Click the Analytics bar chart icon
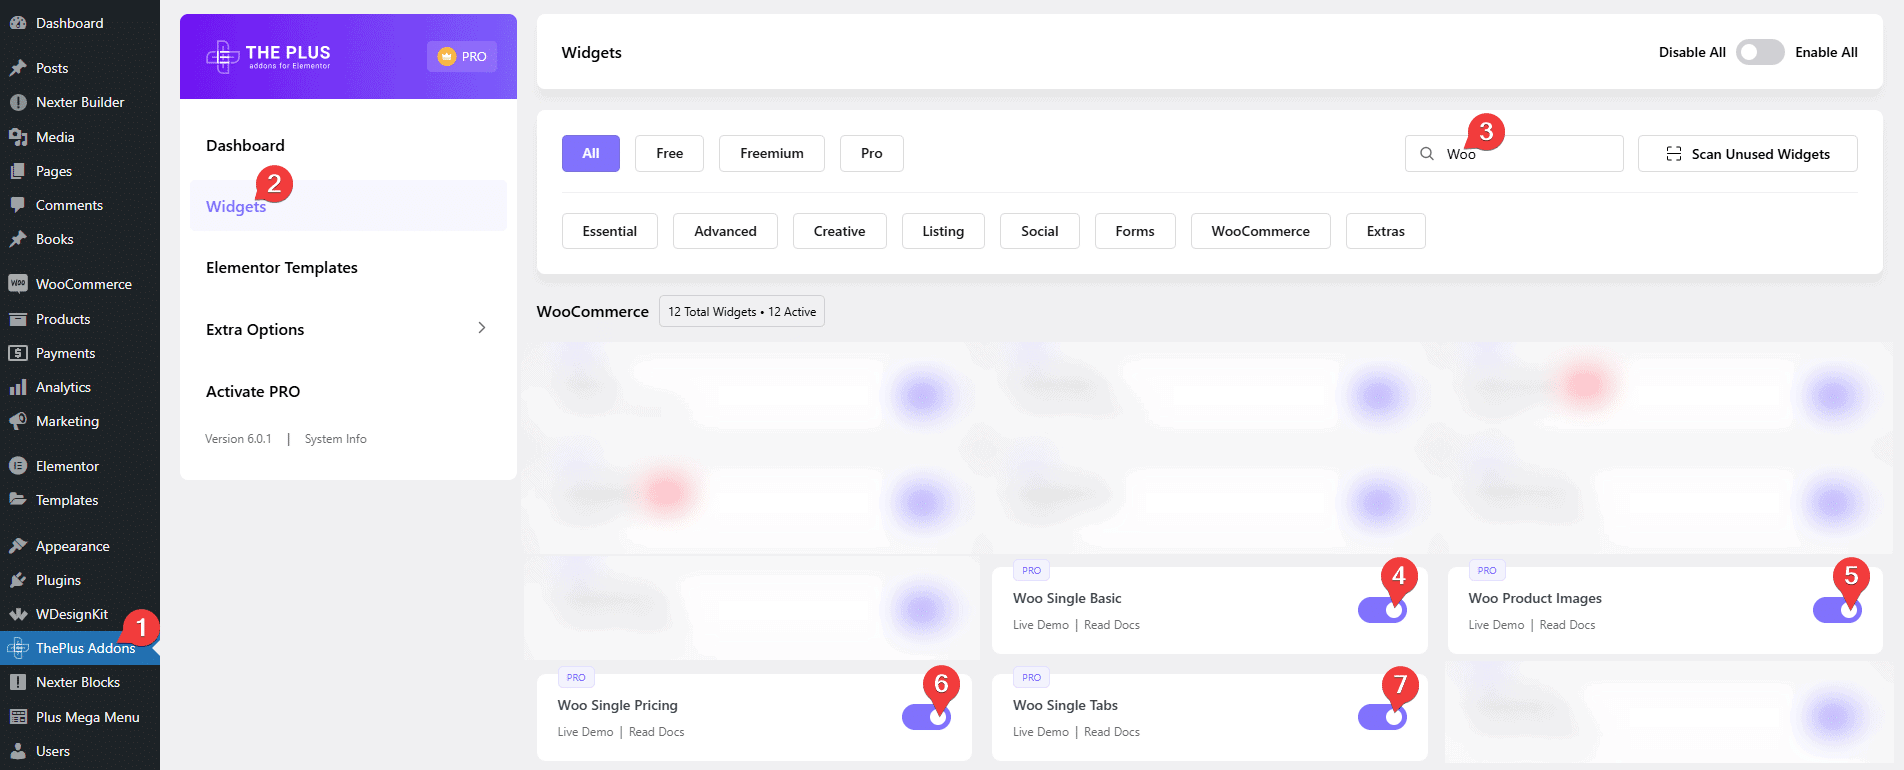This screenshot has height=770, width=1904. click(x=17, y=387)
